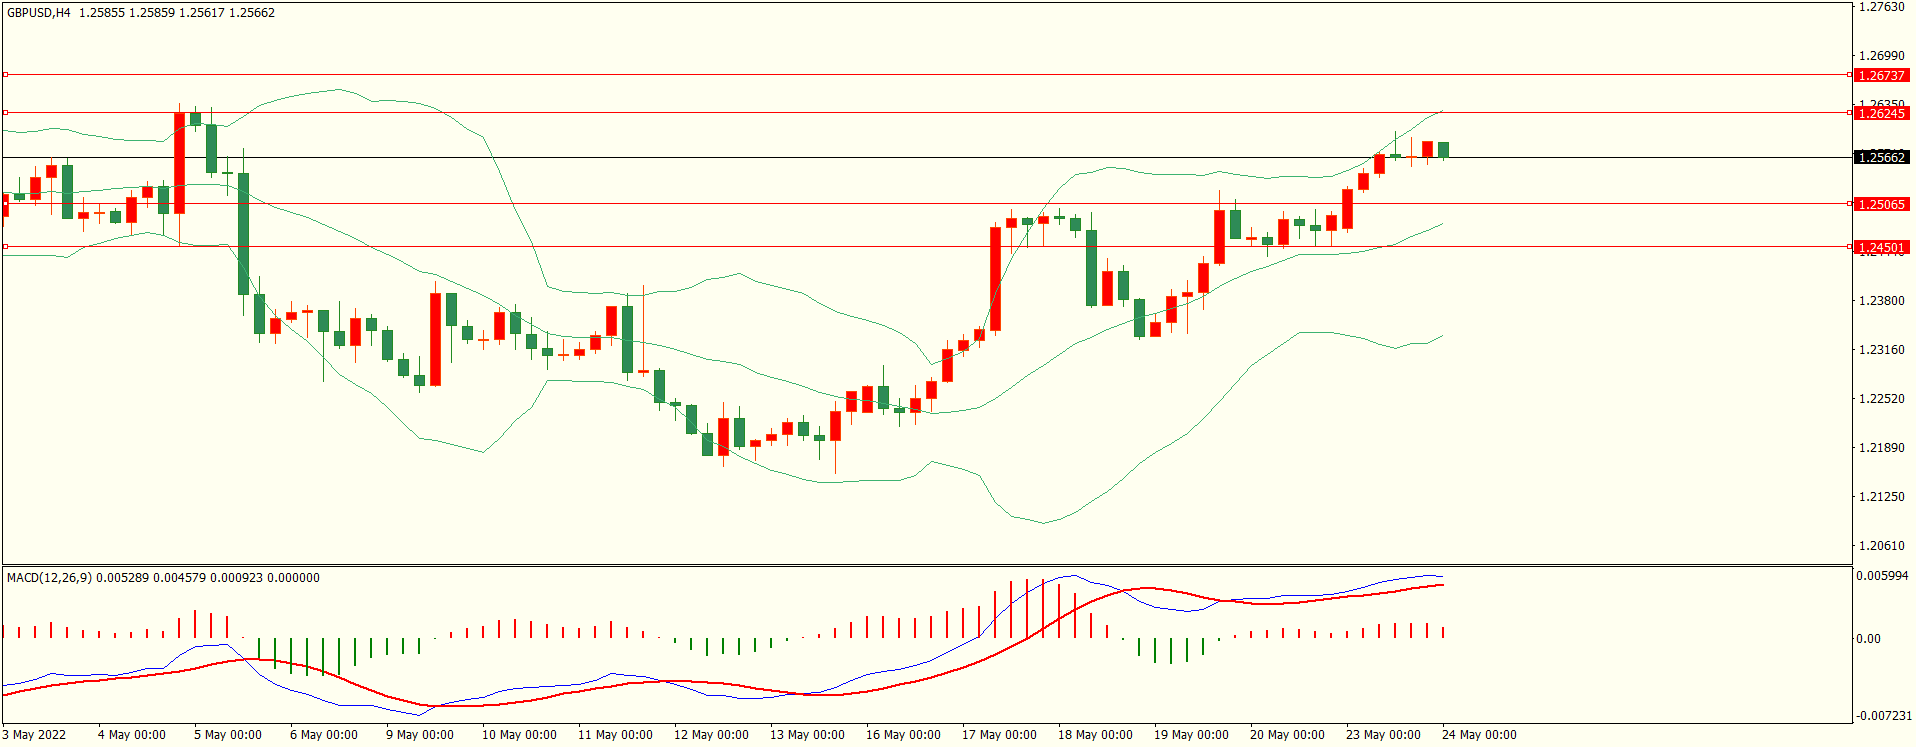Click the 1.26990 price scale value
Image resolution: width=1916 pixels, height=747 pixels.
point(1881,56)
